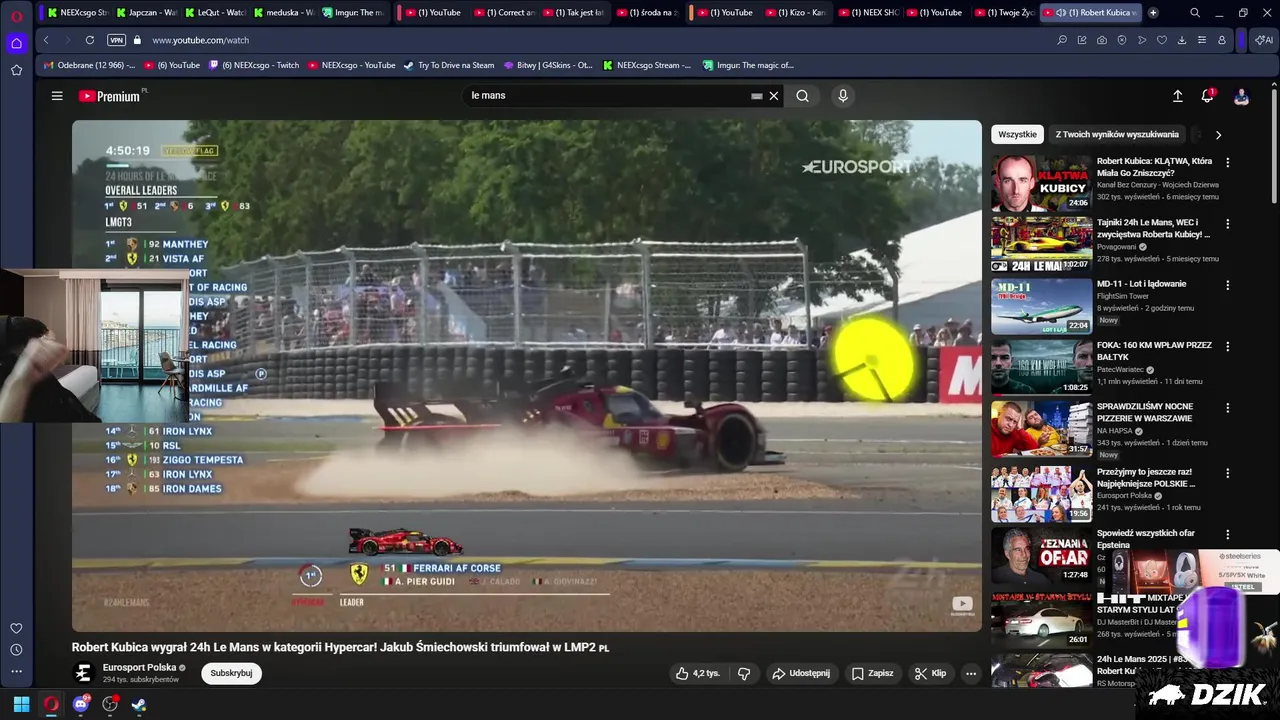This screenshot has height=720, width=1280.
Task: Go back in browser navigation
Action: (46, 40)
